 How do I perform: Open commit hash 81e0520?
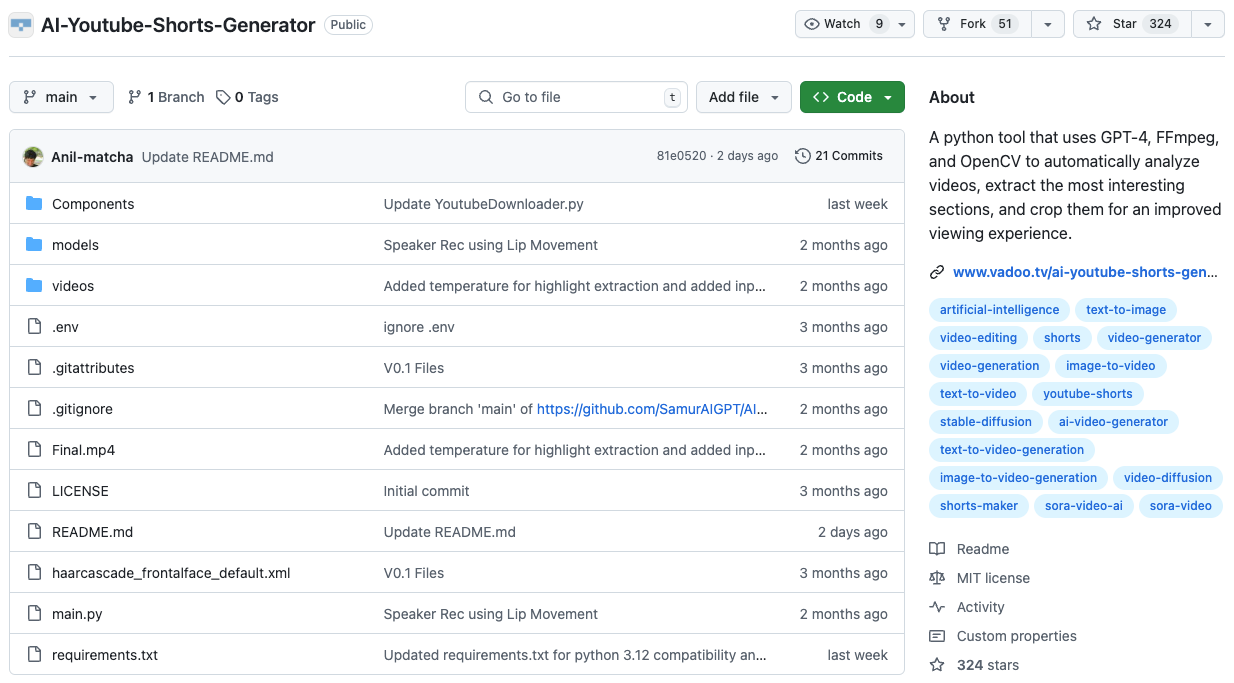[681, 155]
